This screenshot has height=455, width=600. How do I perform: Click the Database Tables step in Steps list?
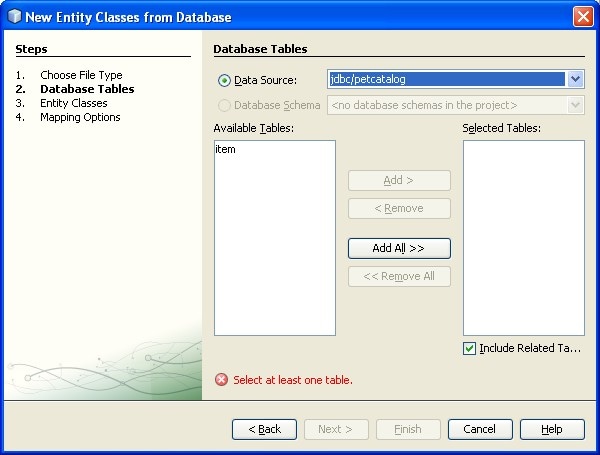point(87,89)
